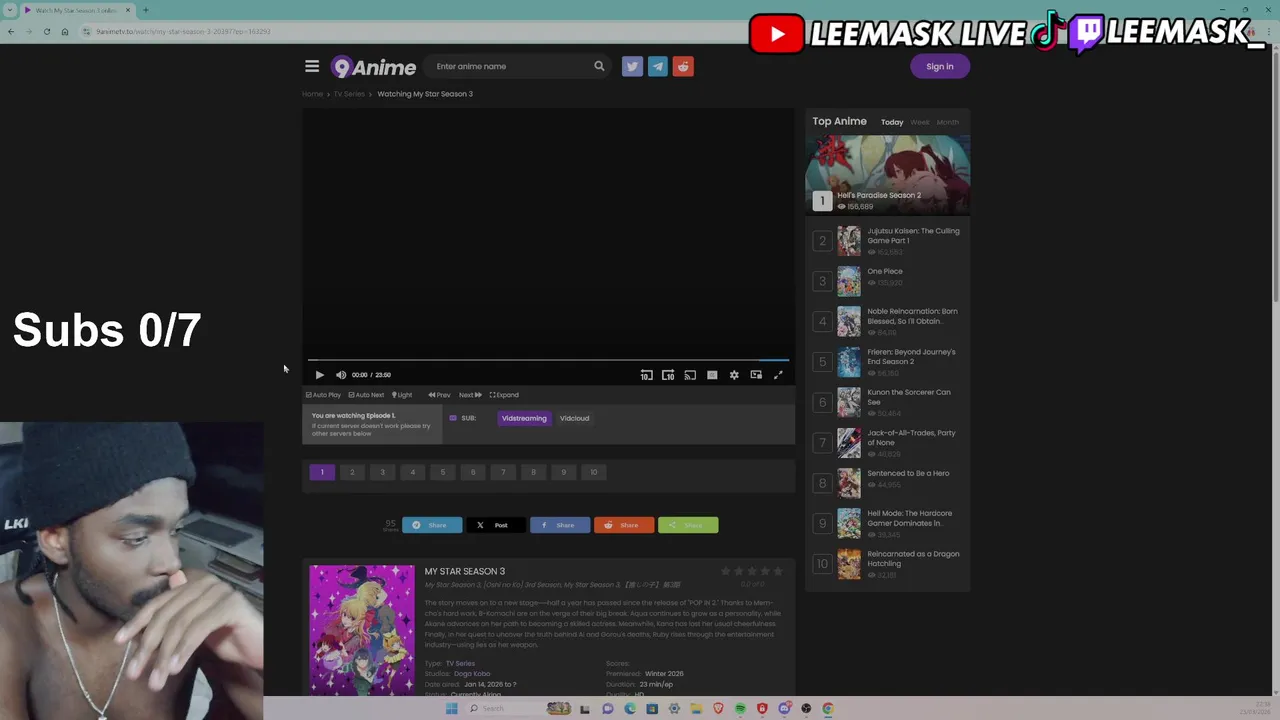Open Kunon the Sorcerer Can See
1280x720 pixels.
909,397
